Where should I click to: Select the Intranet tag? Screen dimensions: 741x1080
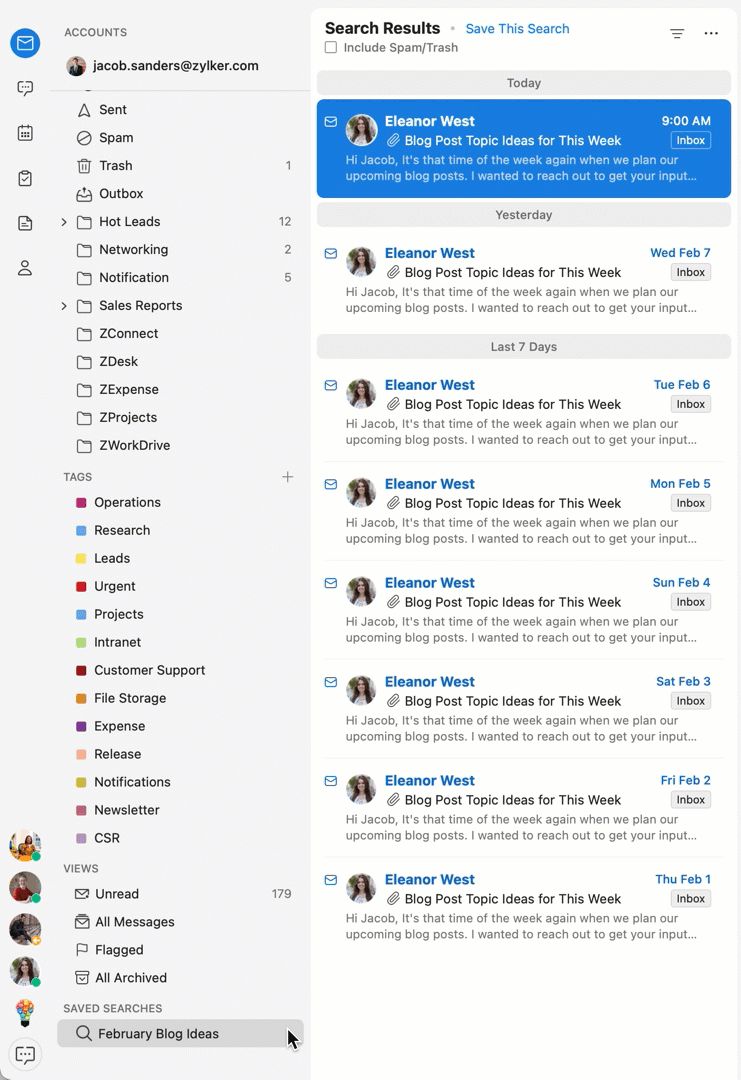tap(180, 643)
